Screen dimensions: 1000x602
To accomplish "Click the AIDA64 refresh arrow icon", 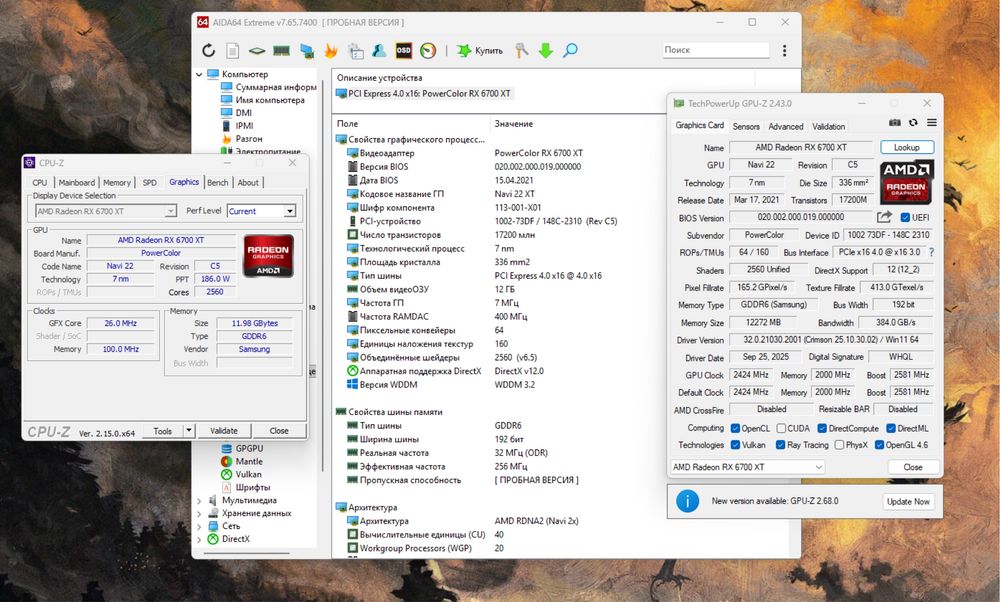I will (209, 50).
